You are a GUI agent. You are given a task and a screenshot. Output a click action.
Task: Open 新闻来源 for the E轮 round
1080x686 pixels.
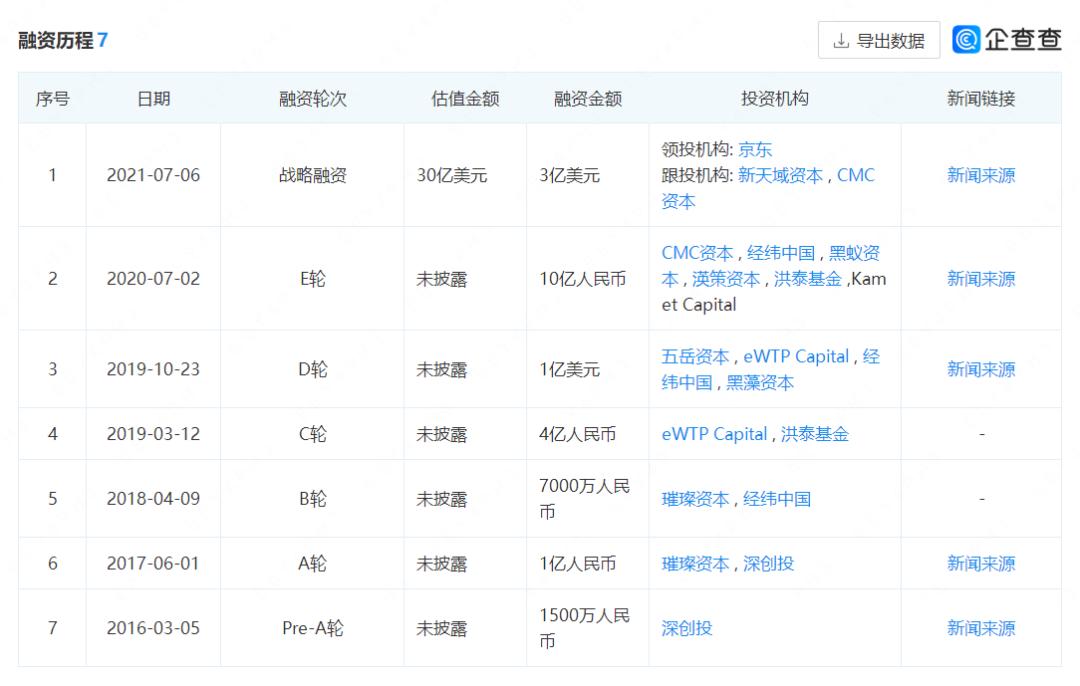click(981, 279)
